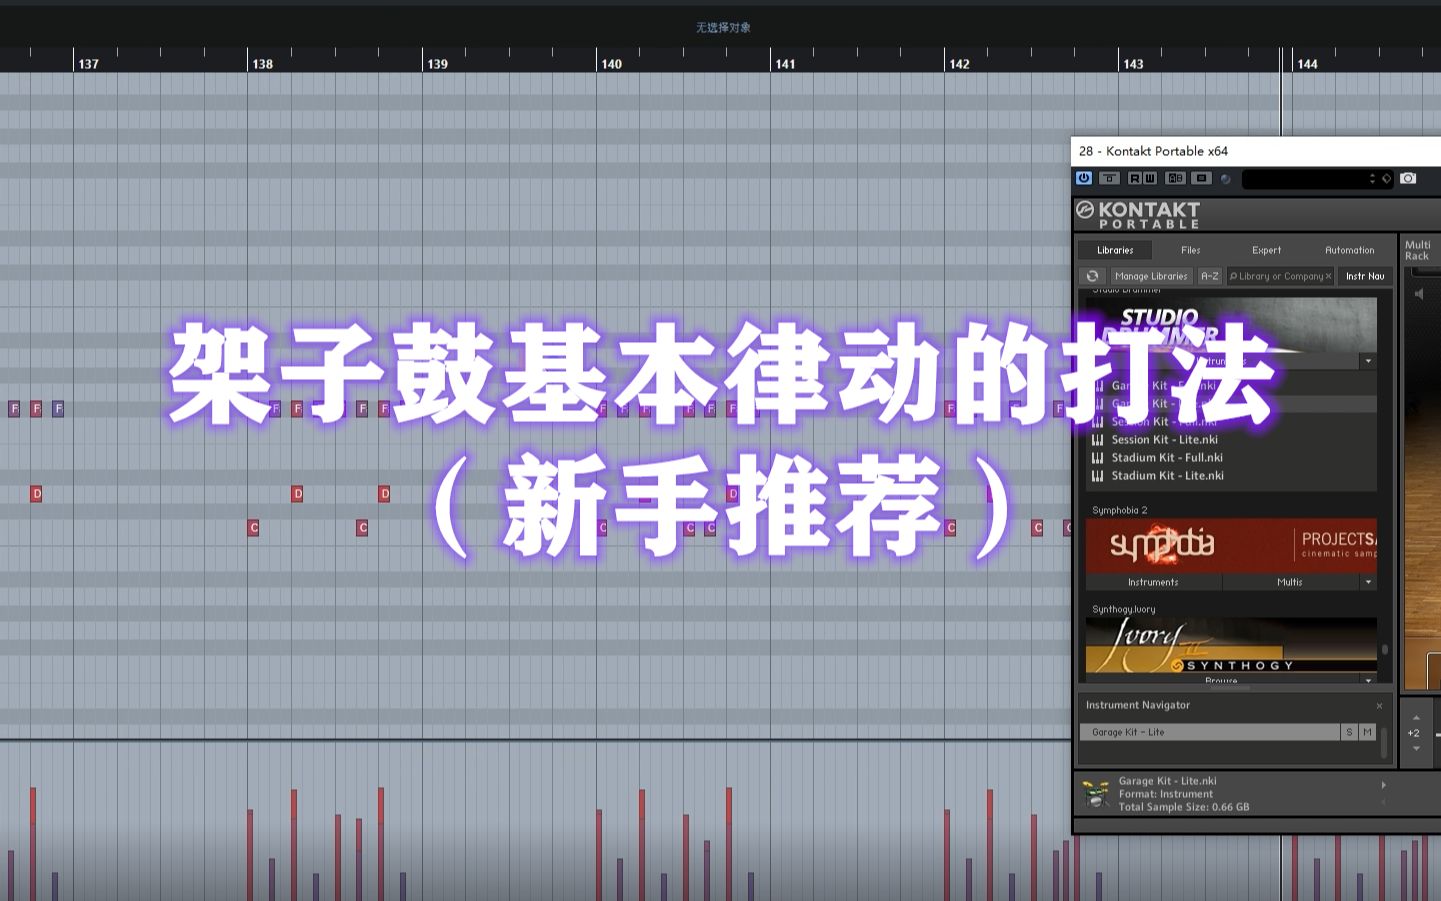Enable the W write automation button

(x=1150, y=178)
